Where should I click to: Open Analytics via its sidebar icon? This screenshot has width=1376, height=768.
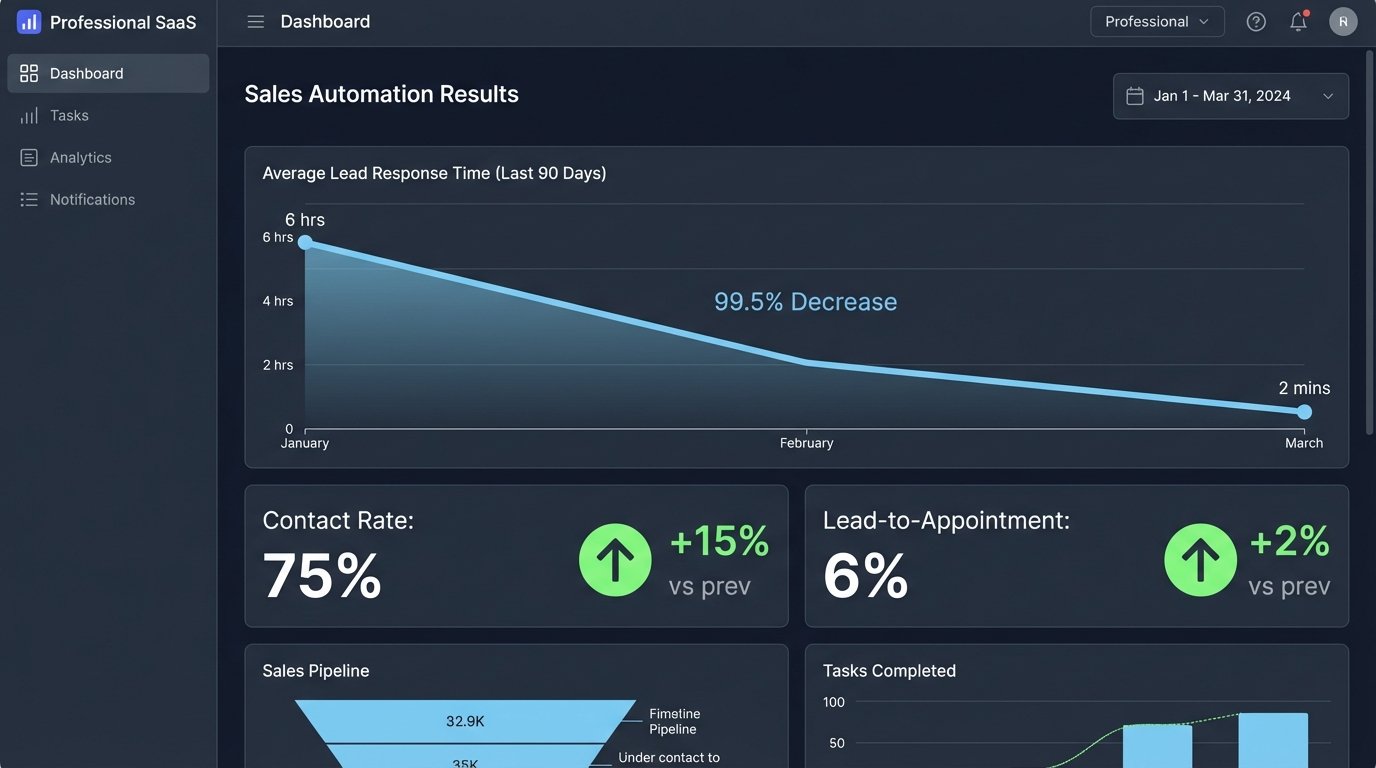pos(28,156)
